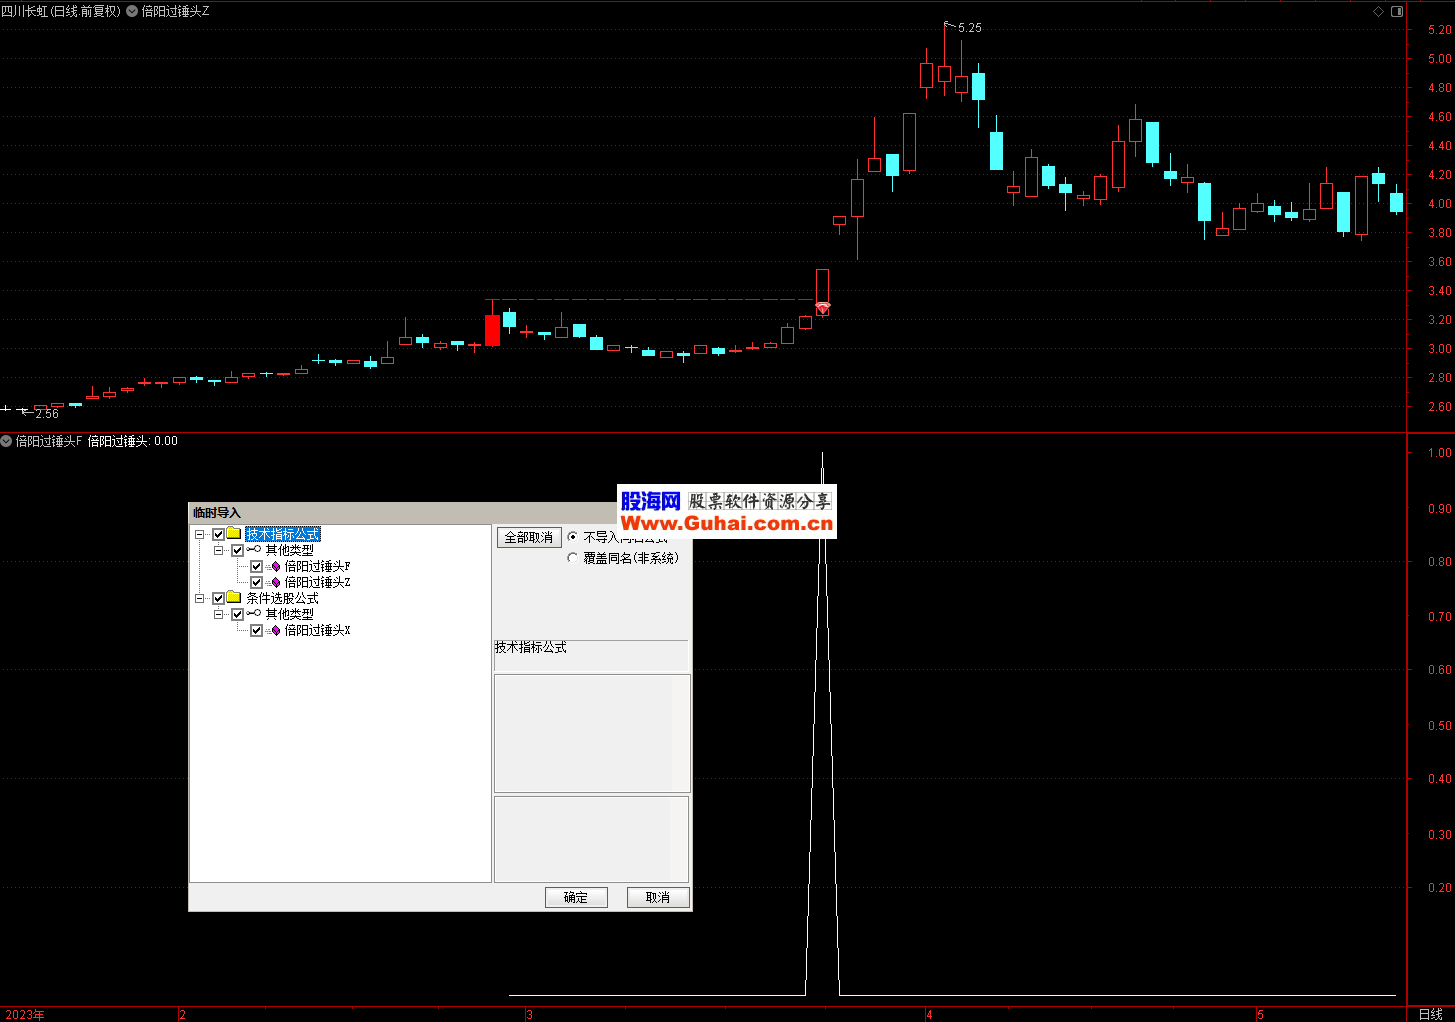Screen dimensions: 1455x1022
Task: Click the red wifi-like signal marker on the candlestick
Action: [x=822, y=308]
